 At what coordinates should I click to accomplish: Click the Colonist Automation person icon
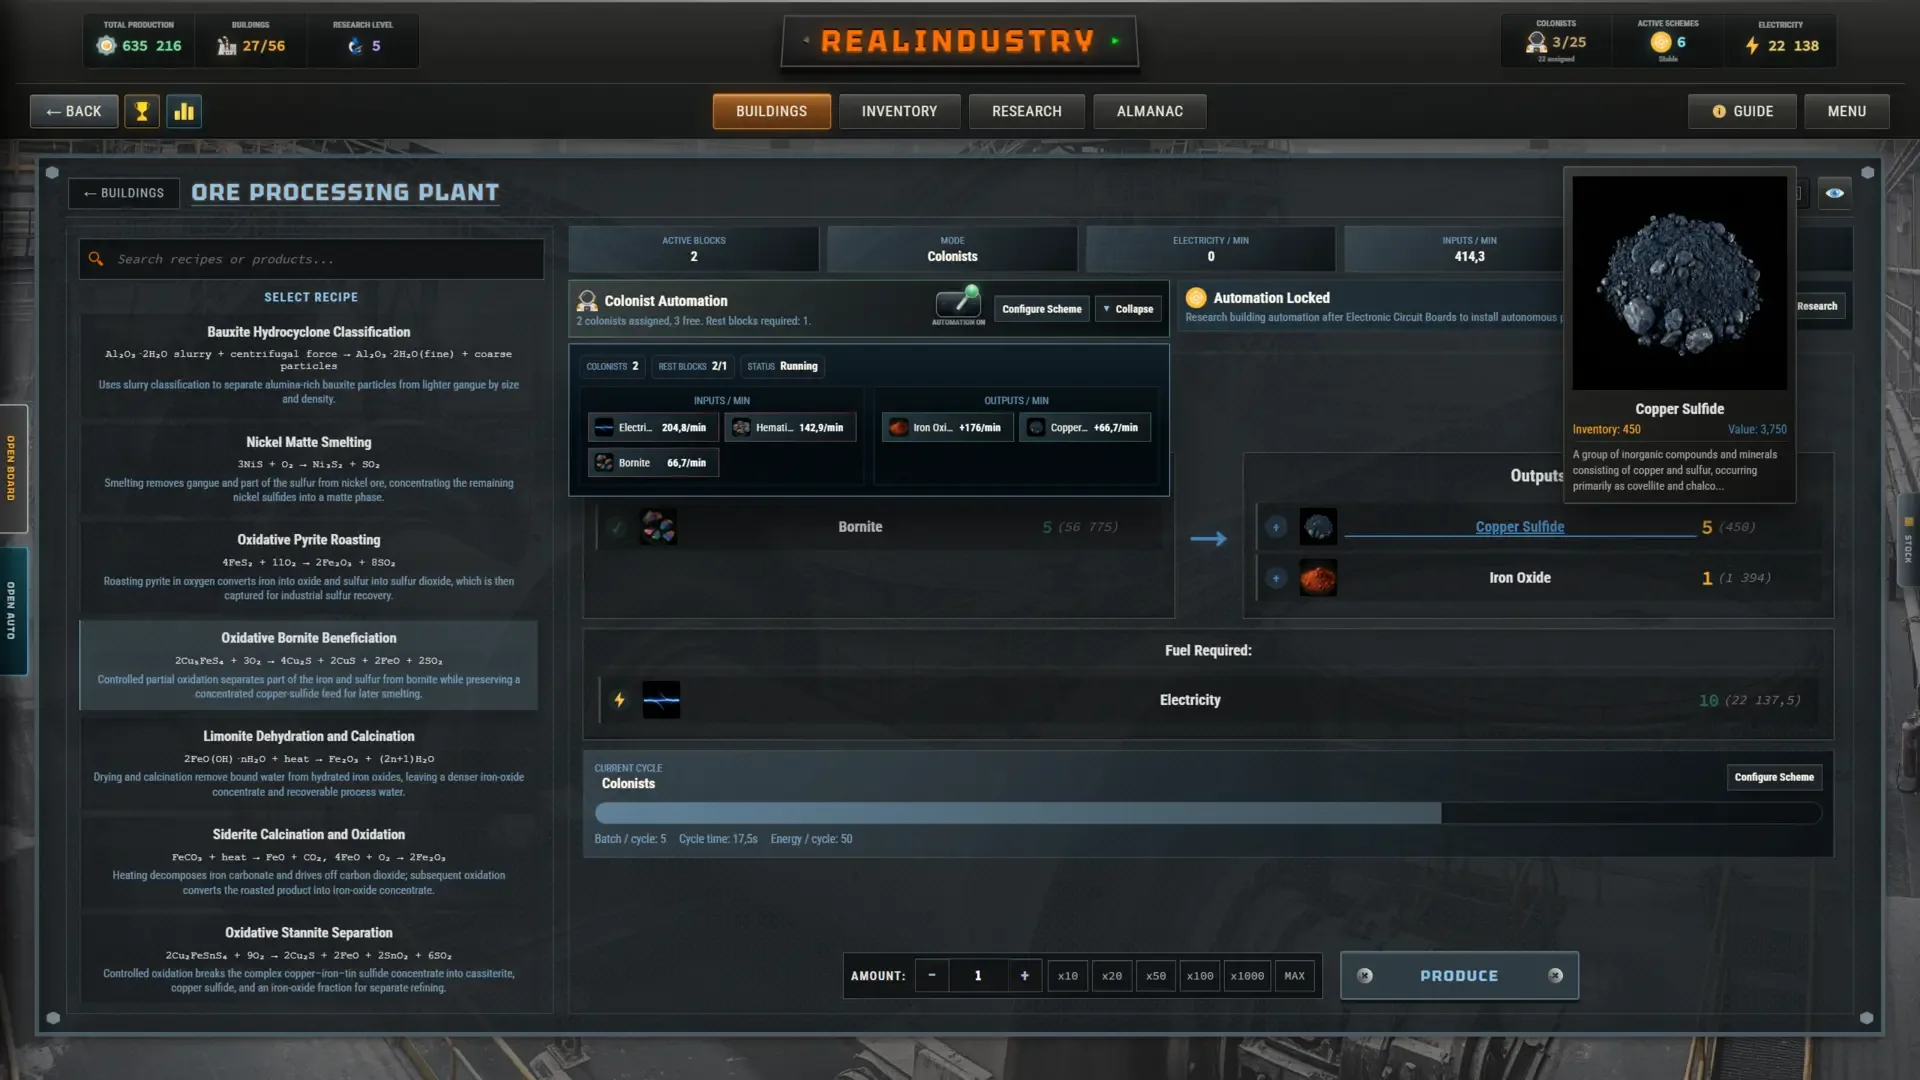pos(587,300)
